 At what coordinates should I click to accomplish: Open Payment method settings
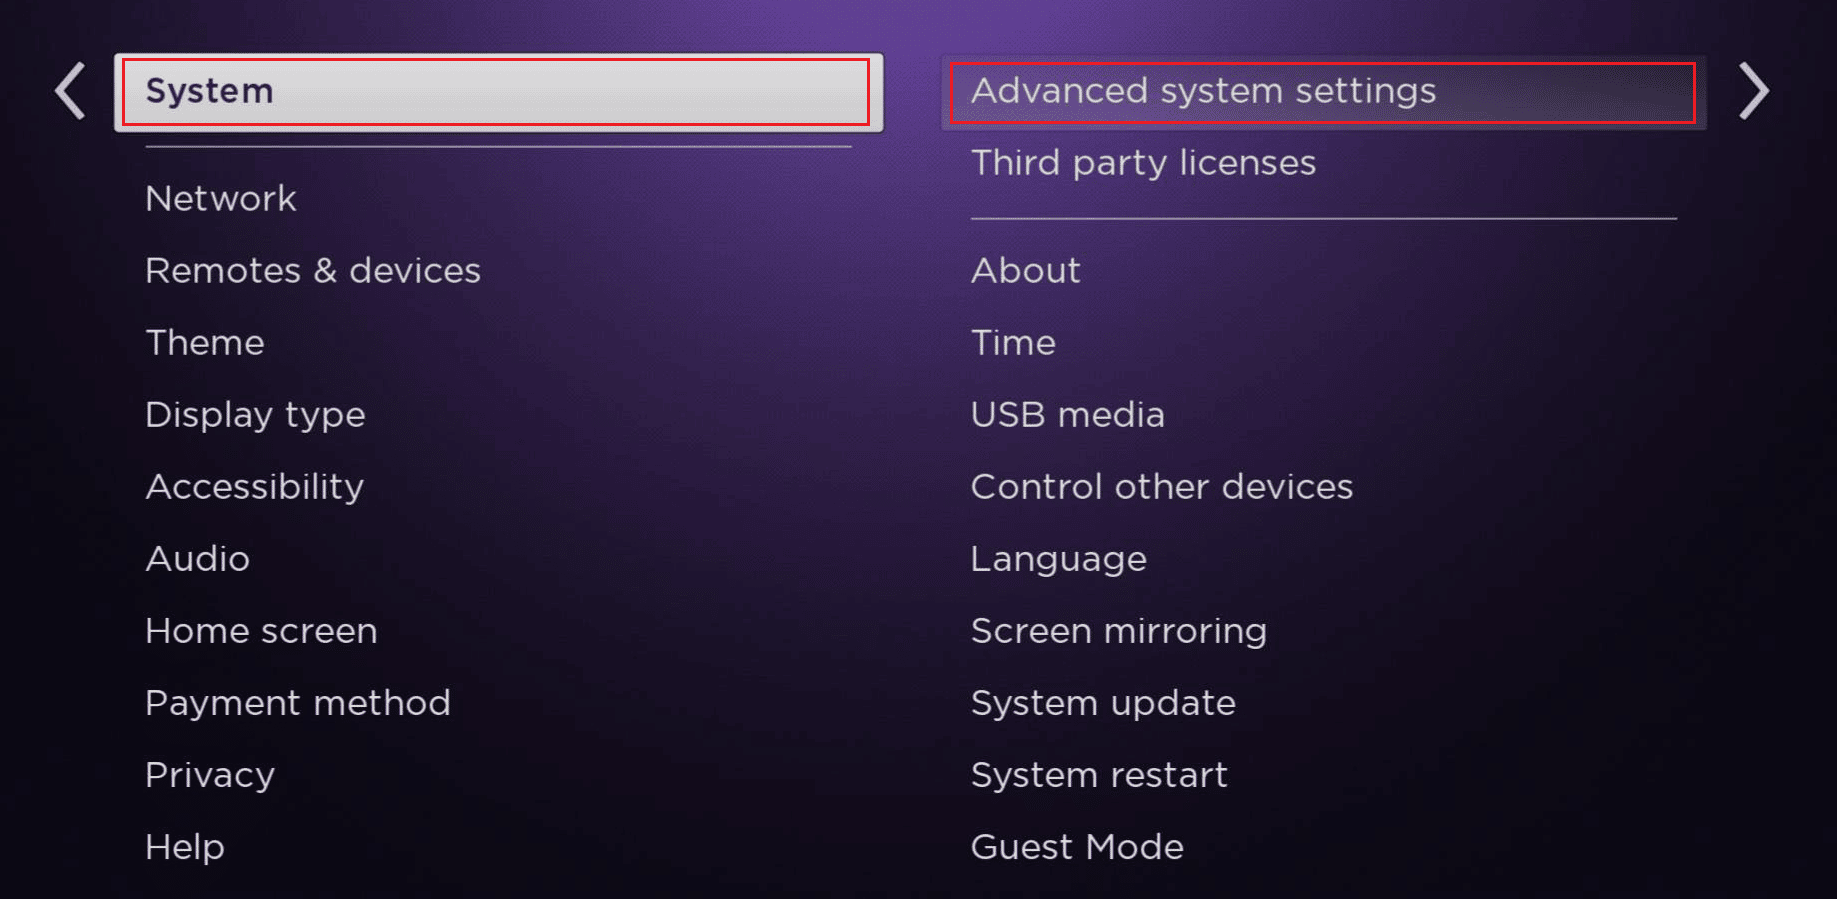coord(297,703)
